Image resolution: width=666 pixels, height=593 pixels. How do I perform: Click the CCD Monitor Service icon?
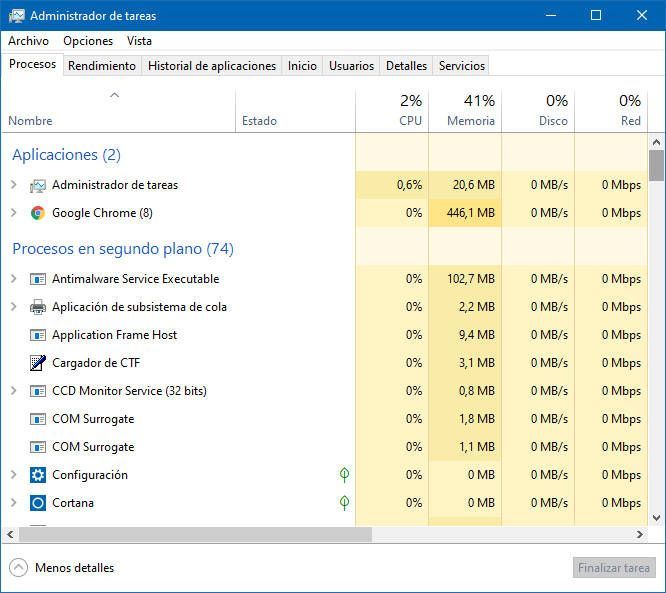point(37,391)
